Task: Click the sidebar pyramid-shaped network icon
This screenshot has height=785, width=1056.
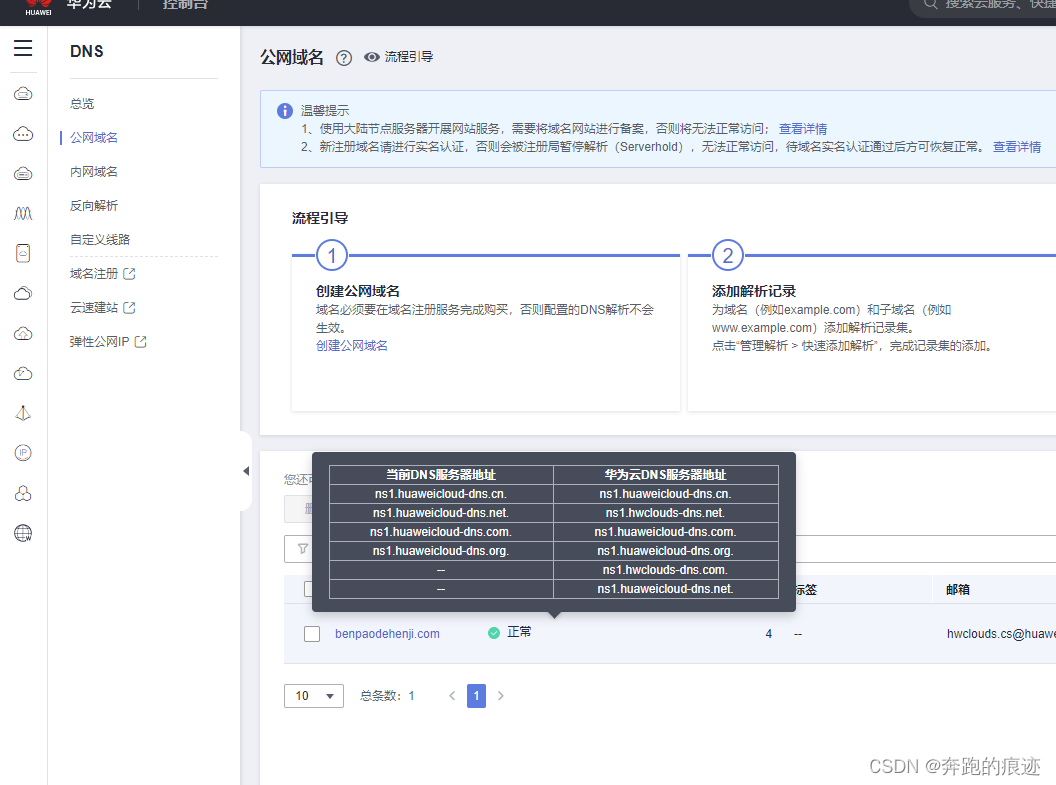Action: click(x=23, y=413)
